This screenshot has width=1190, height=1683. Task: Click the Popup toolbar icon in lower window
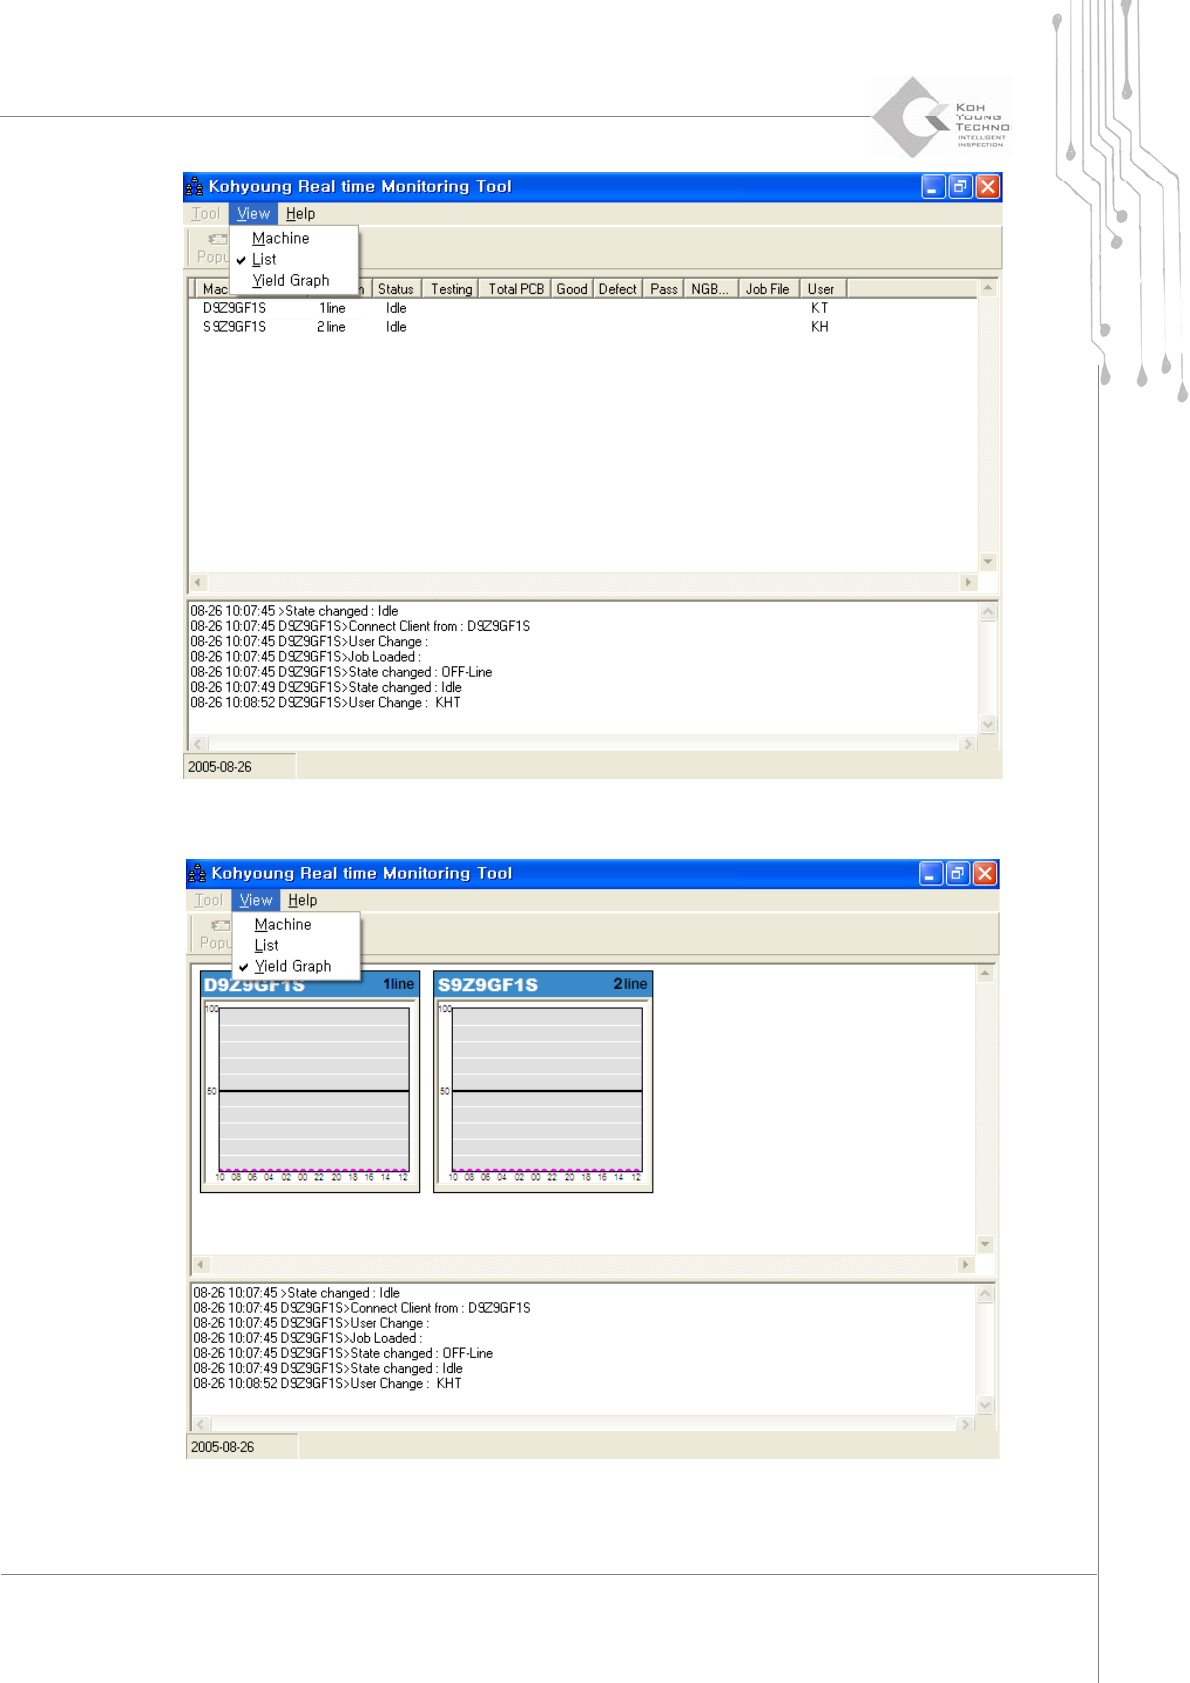(216, 934)
